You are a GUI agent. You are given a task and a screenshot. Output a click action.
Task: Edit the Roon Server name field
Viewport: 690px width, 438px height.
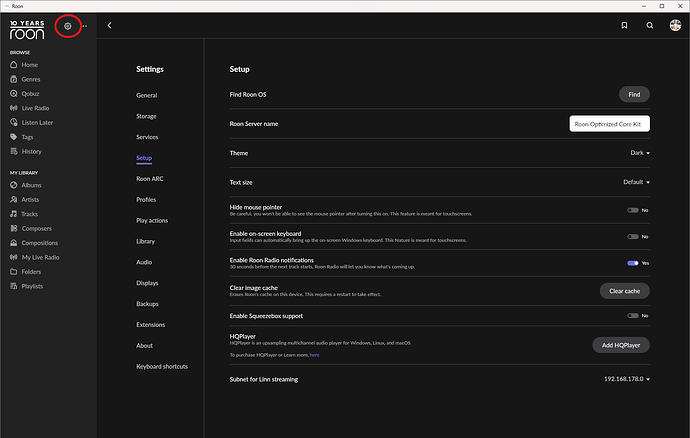point(609,124)
